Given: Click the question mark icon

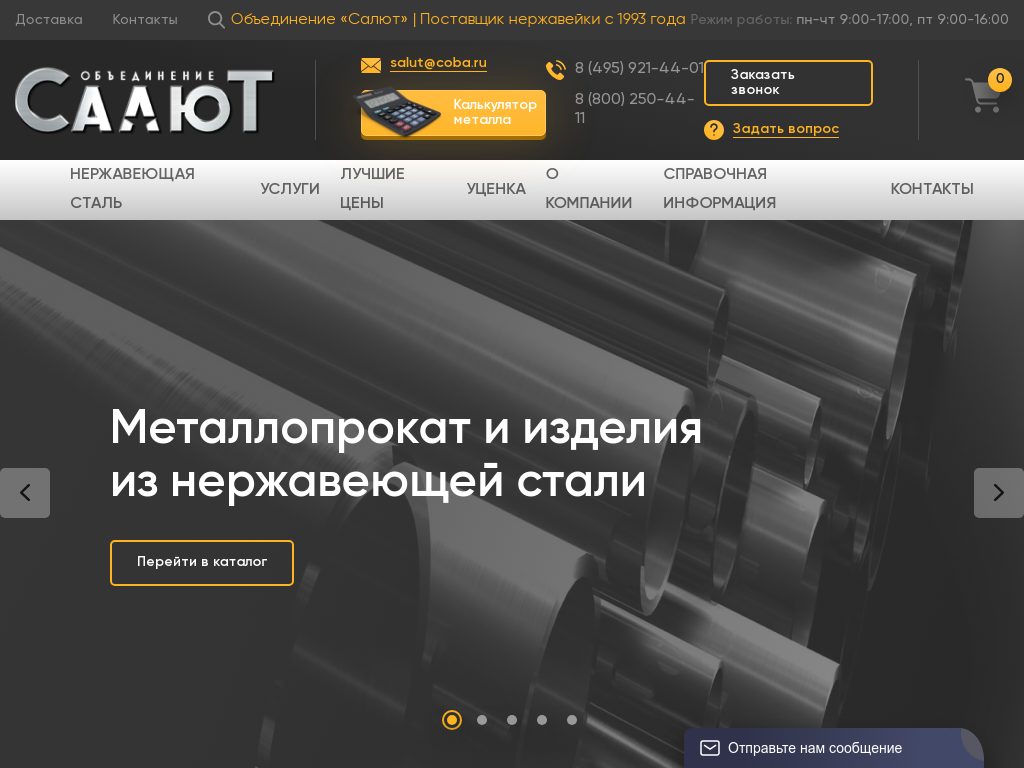Looking at the screenshot, I should pos(714,130).
